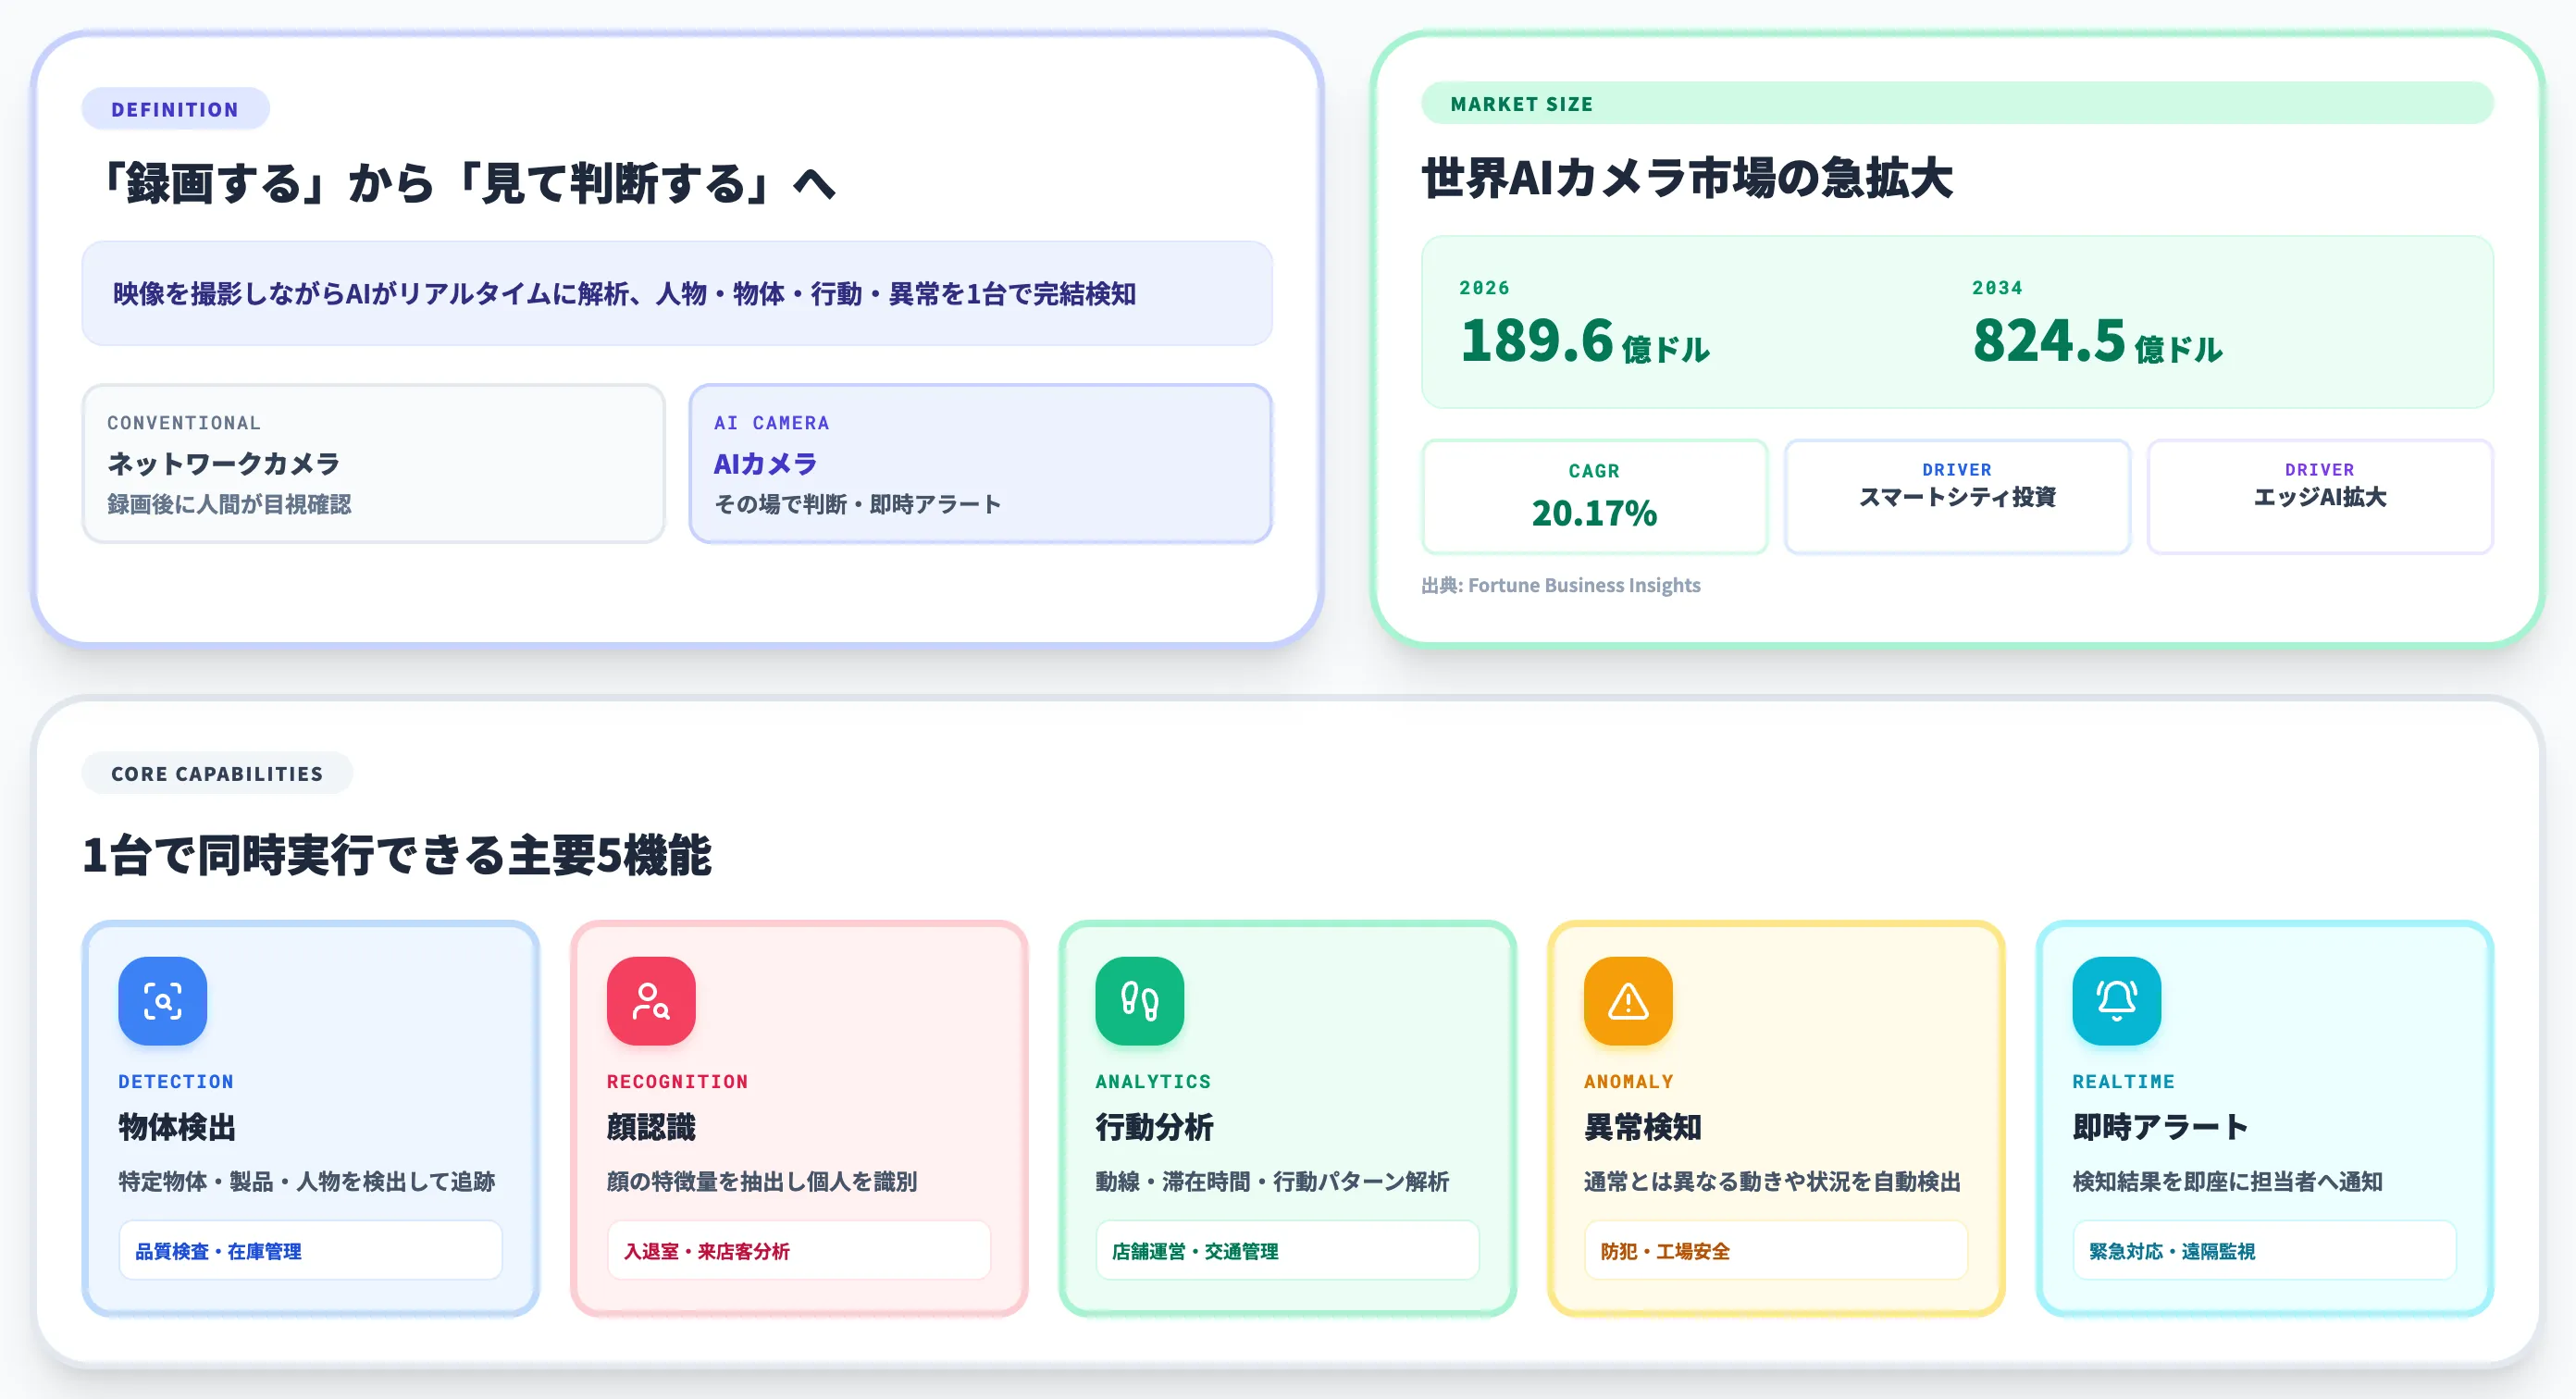This screenshot has width=2576, height=1399.
Task: Click the text 検知結果を即座に担当者へ通知
Action: (x=2228, y=1181)
